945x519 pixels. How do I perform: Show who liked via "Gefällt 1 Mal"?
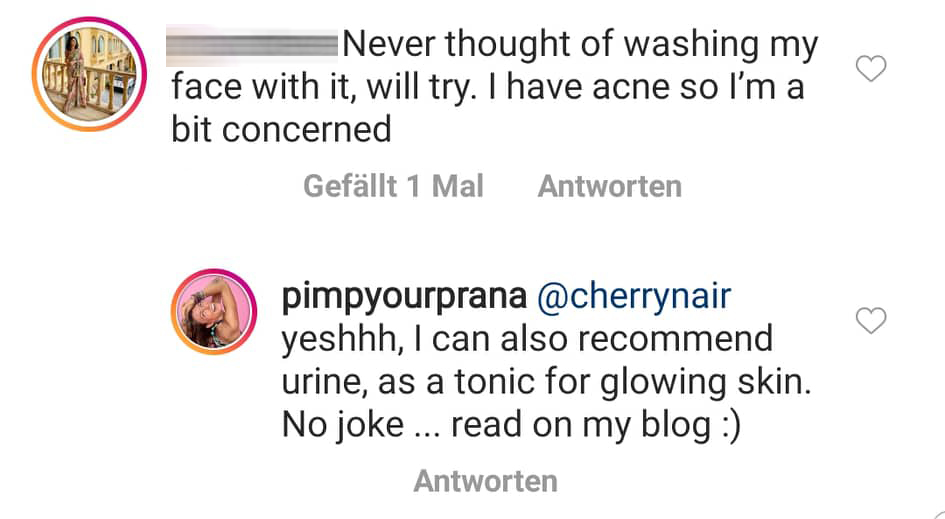pyautogui.click(x=393, y=186)
